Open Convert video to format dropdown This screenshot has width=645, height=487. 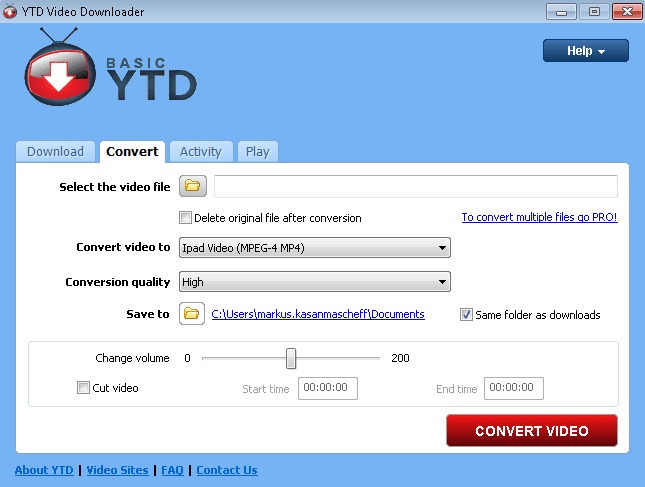click(x=315, y=248)
